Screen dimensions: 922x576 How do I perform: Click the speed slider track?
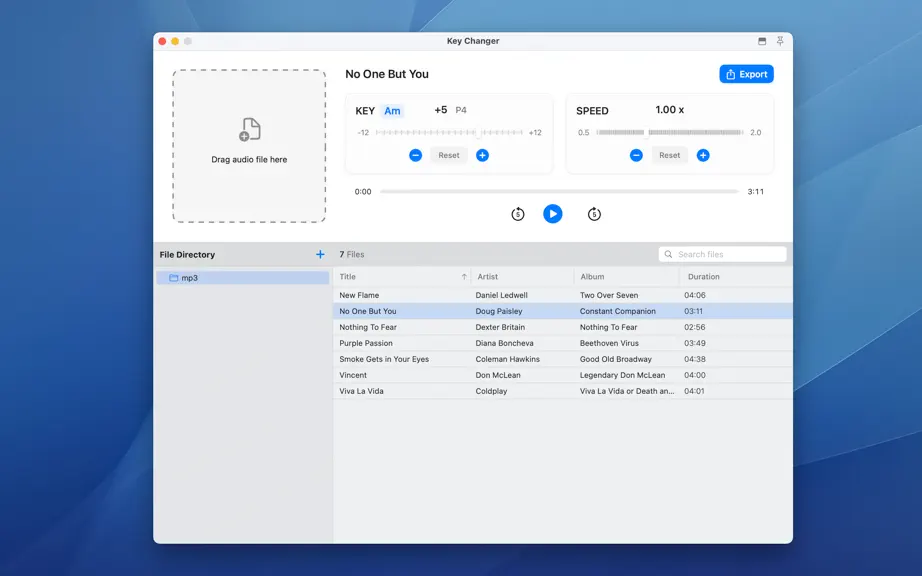[670, 133]
